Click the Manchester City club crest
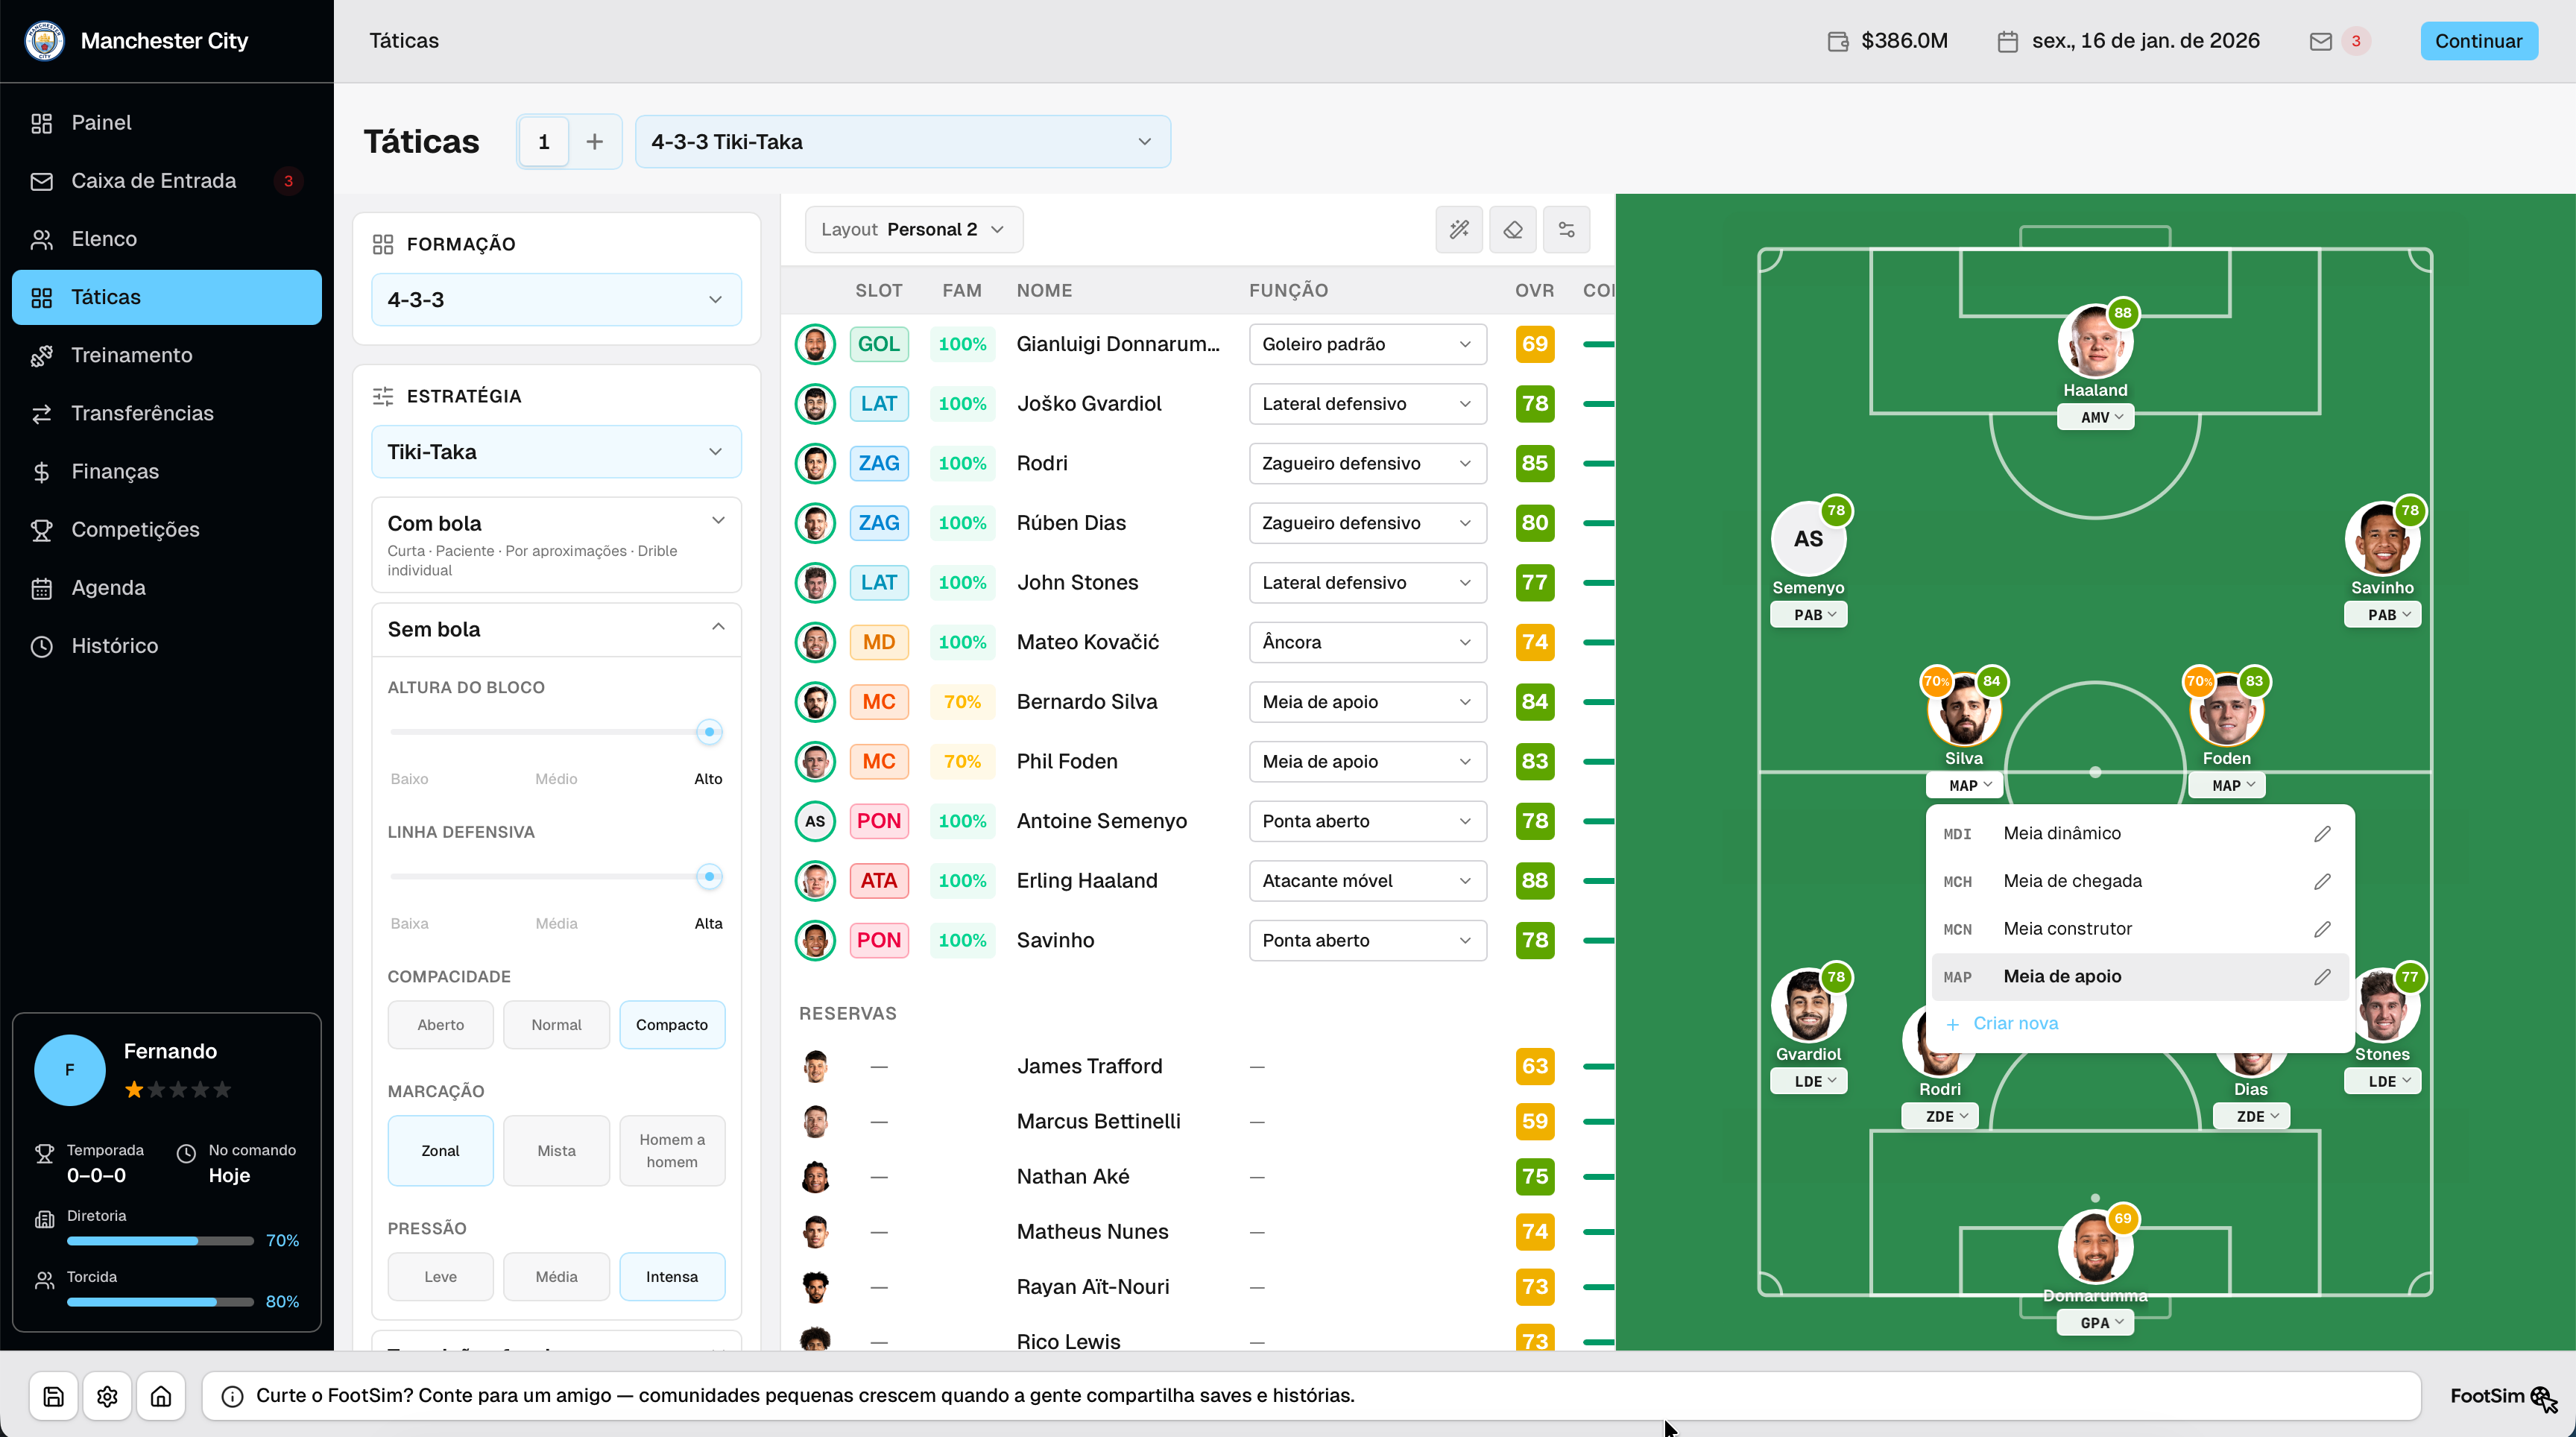The width and height of the screenshot is (2576, 1437). [x=44, y=41]
